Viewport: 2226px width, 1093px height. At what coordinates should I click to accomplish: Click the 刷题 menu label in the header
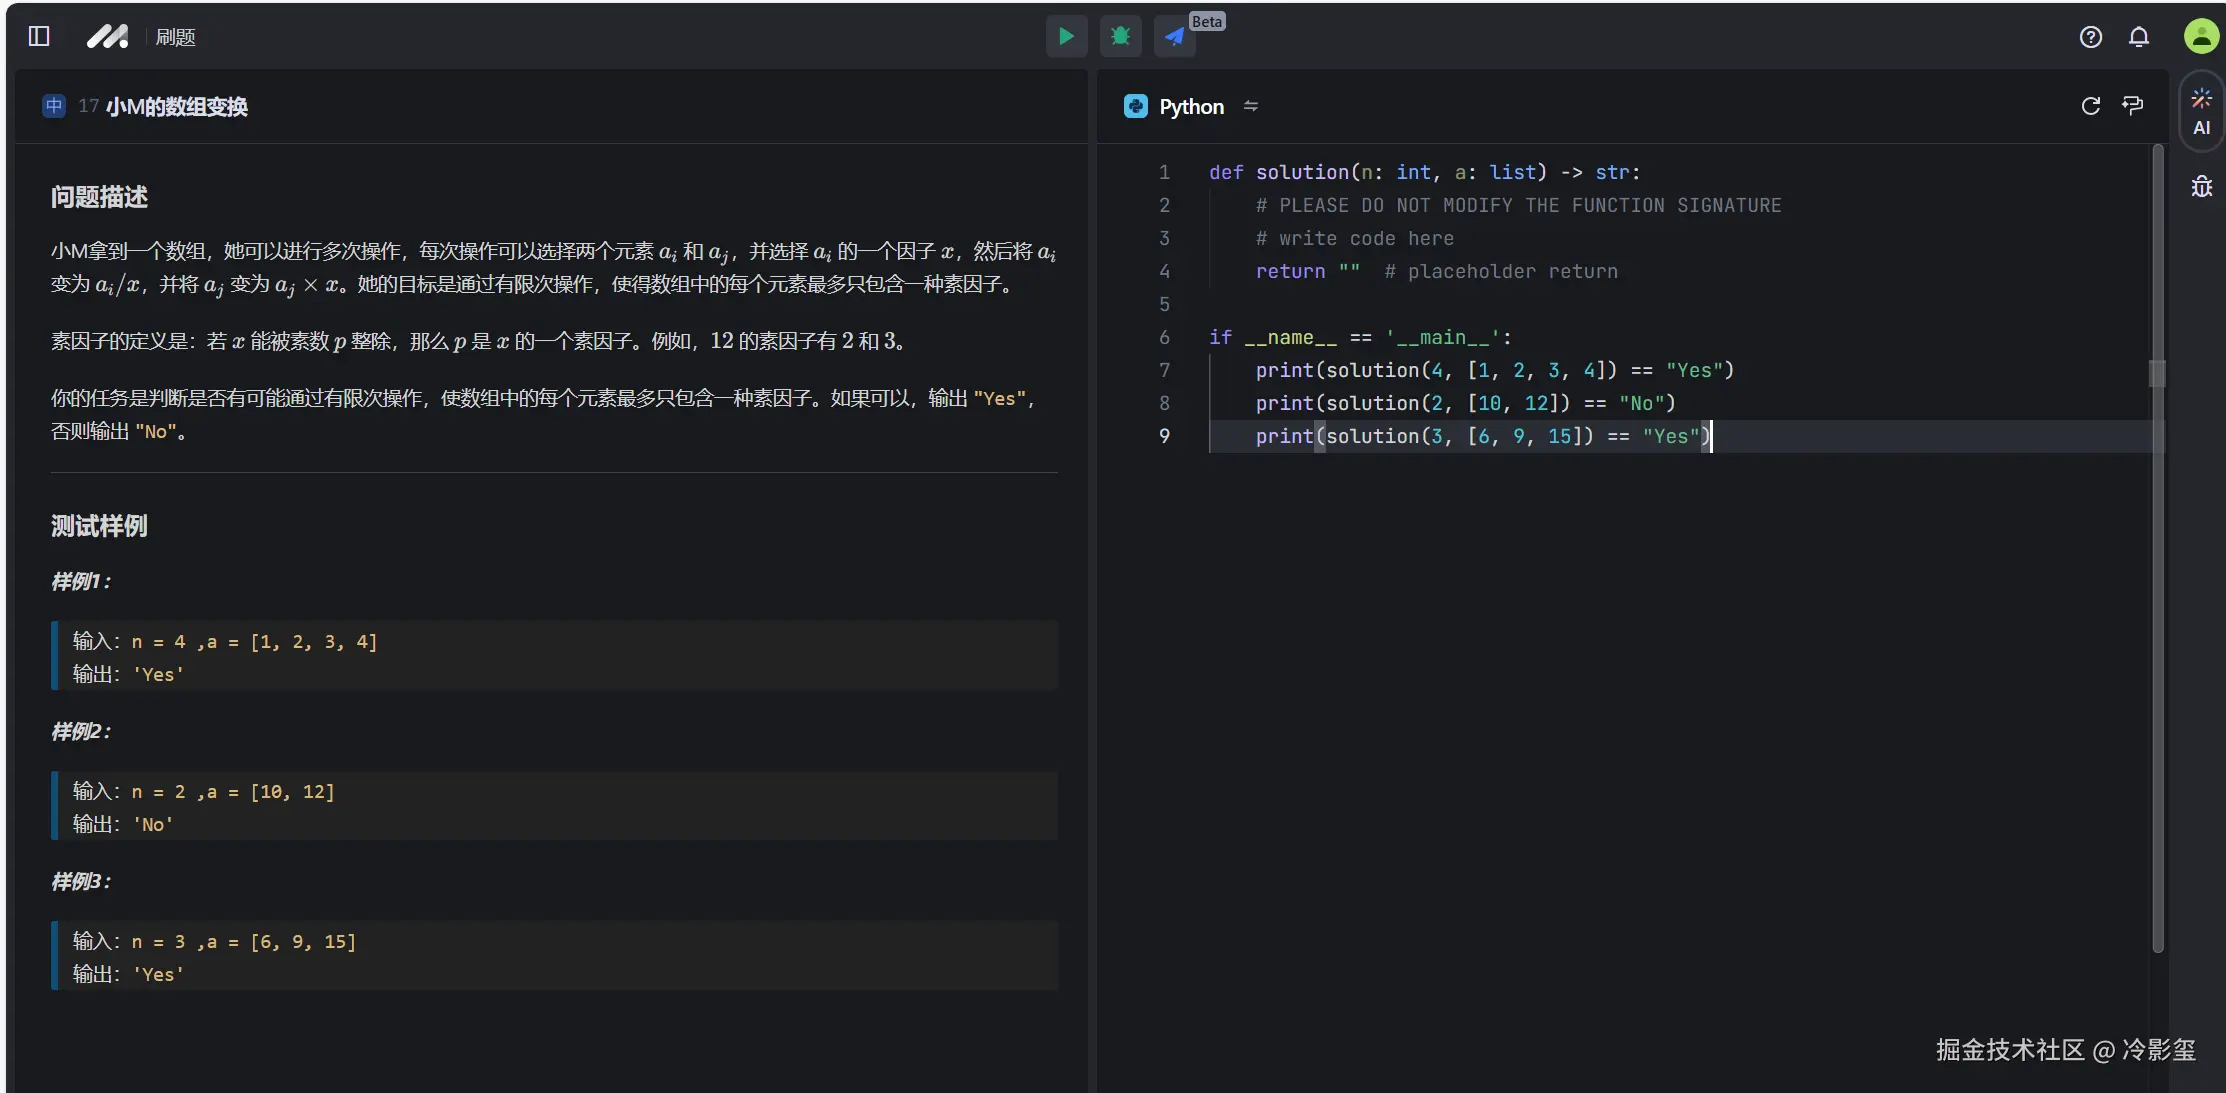click(x=176, y=36)
